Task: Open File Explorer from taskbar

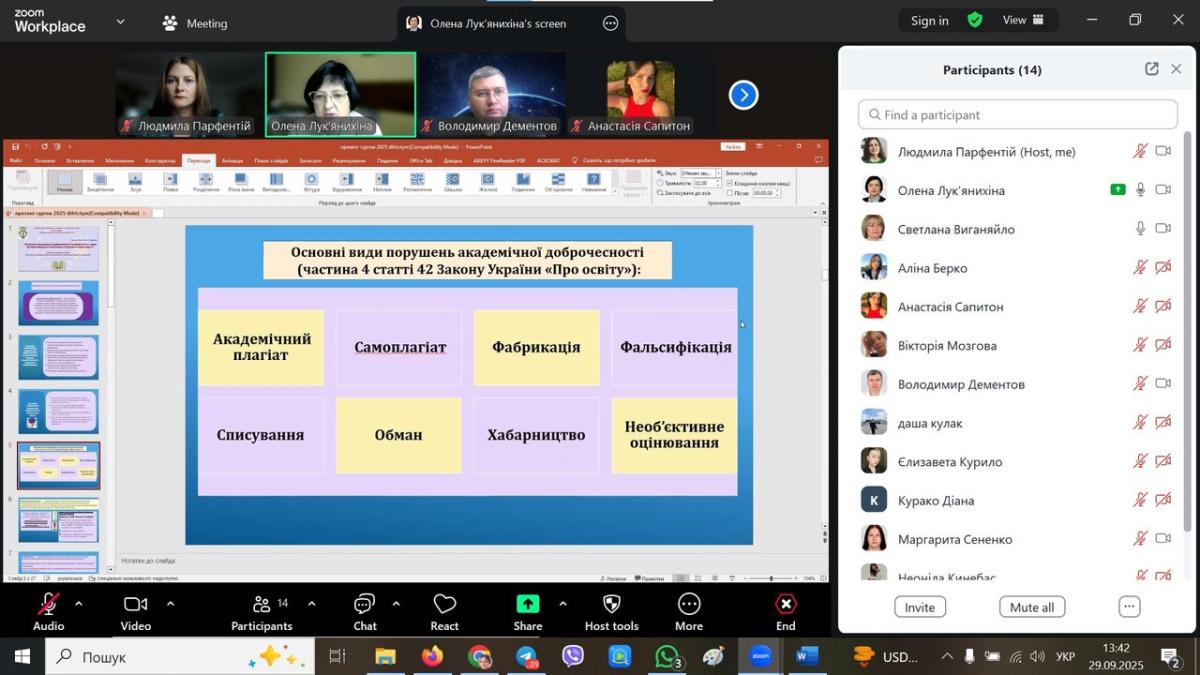Action: pyautogui.click(x=386, y=657)
